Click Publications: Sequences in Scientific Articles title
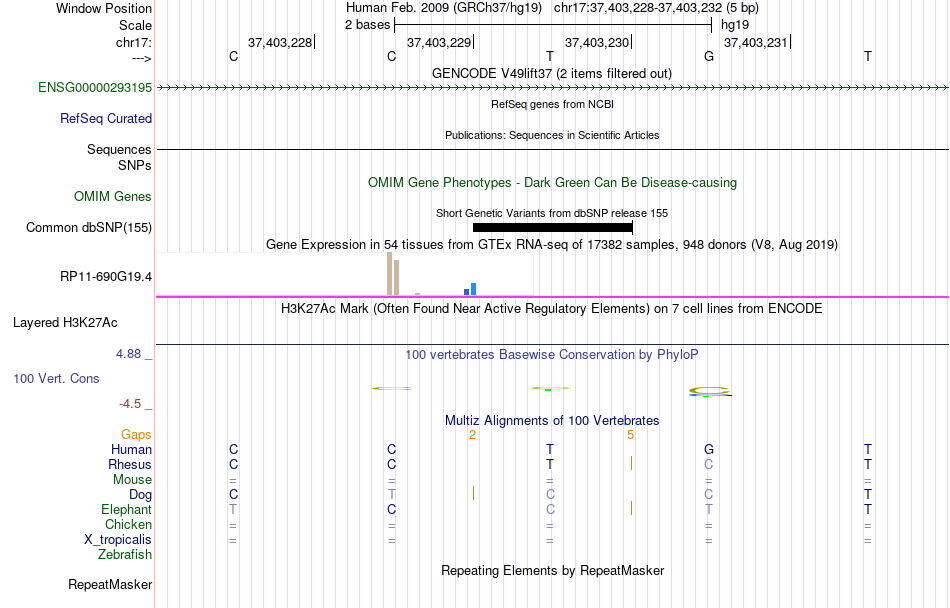Image resolution: width=950 pixels, height=608 pixels. pos(552,135)
